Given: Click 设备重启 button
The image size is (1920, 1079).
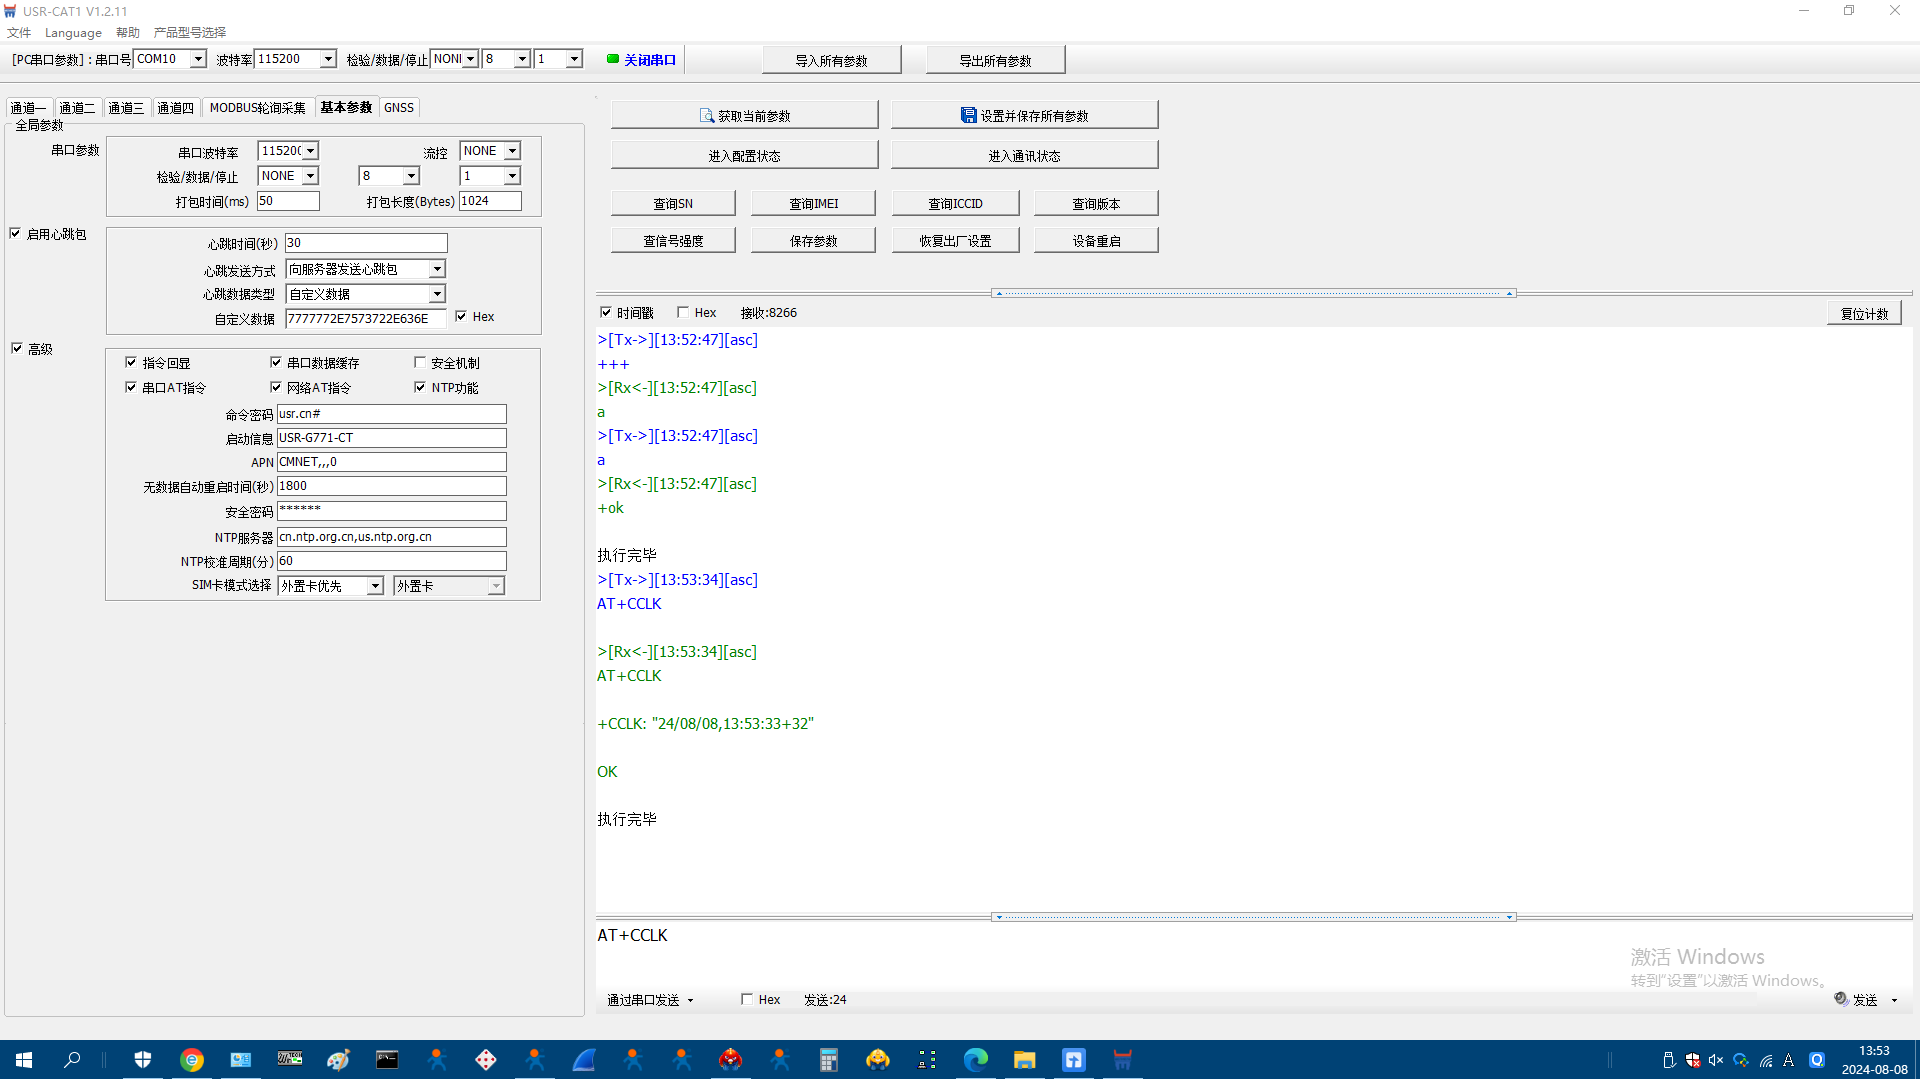Looking at the screenshot, I should tap(1096, 241).
